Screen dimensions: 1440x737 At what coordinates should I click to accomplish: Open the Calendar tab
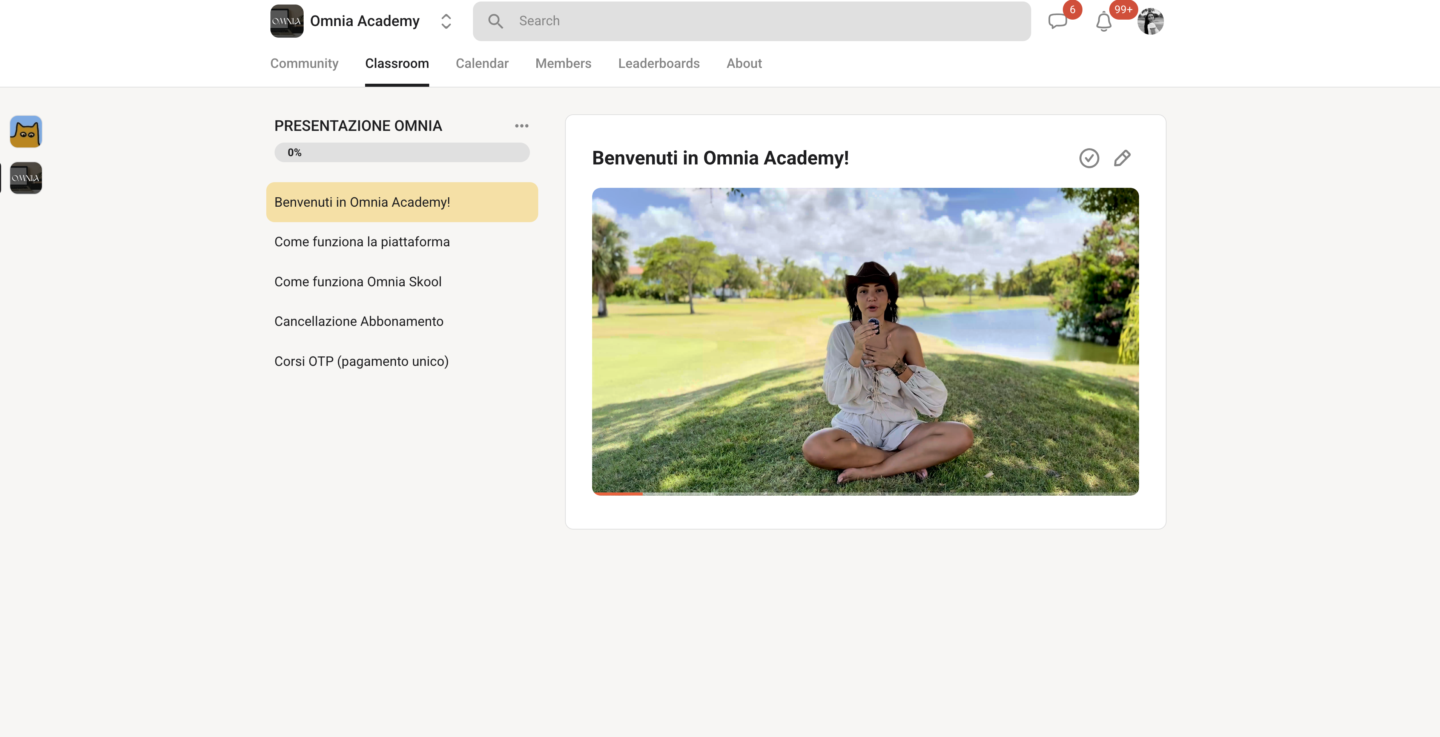(x=482, y=63)
